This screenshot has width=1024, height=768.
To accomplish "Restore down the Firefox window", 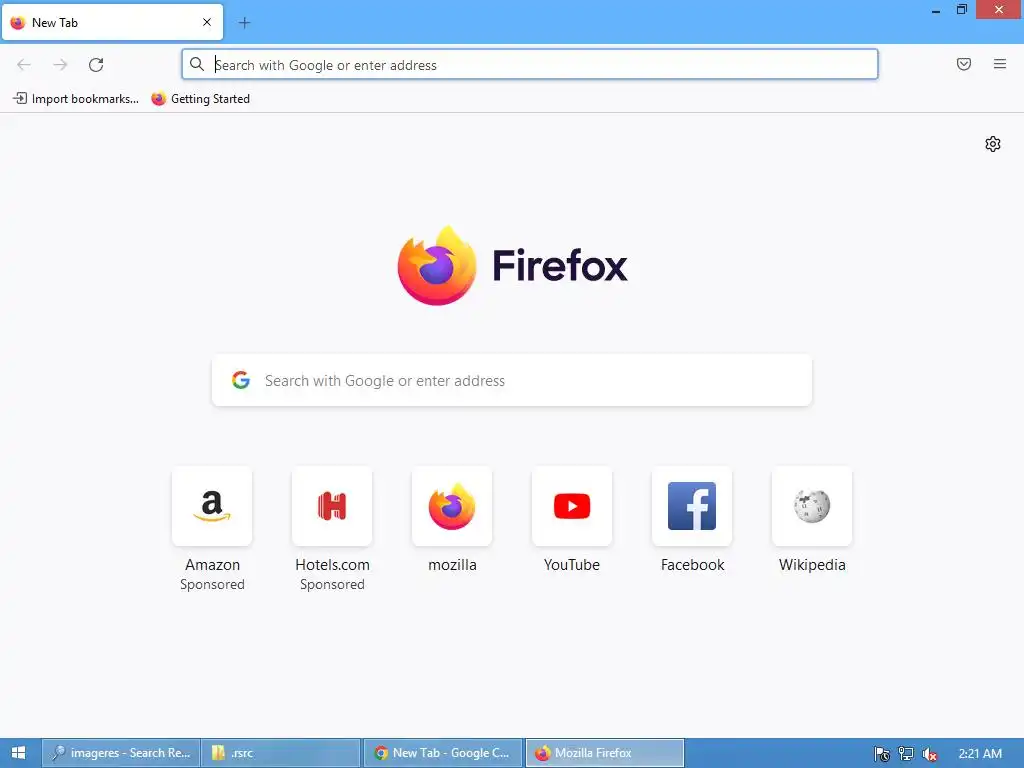I will coord(961,9).
